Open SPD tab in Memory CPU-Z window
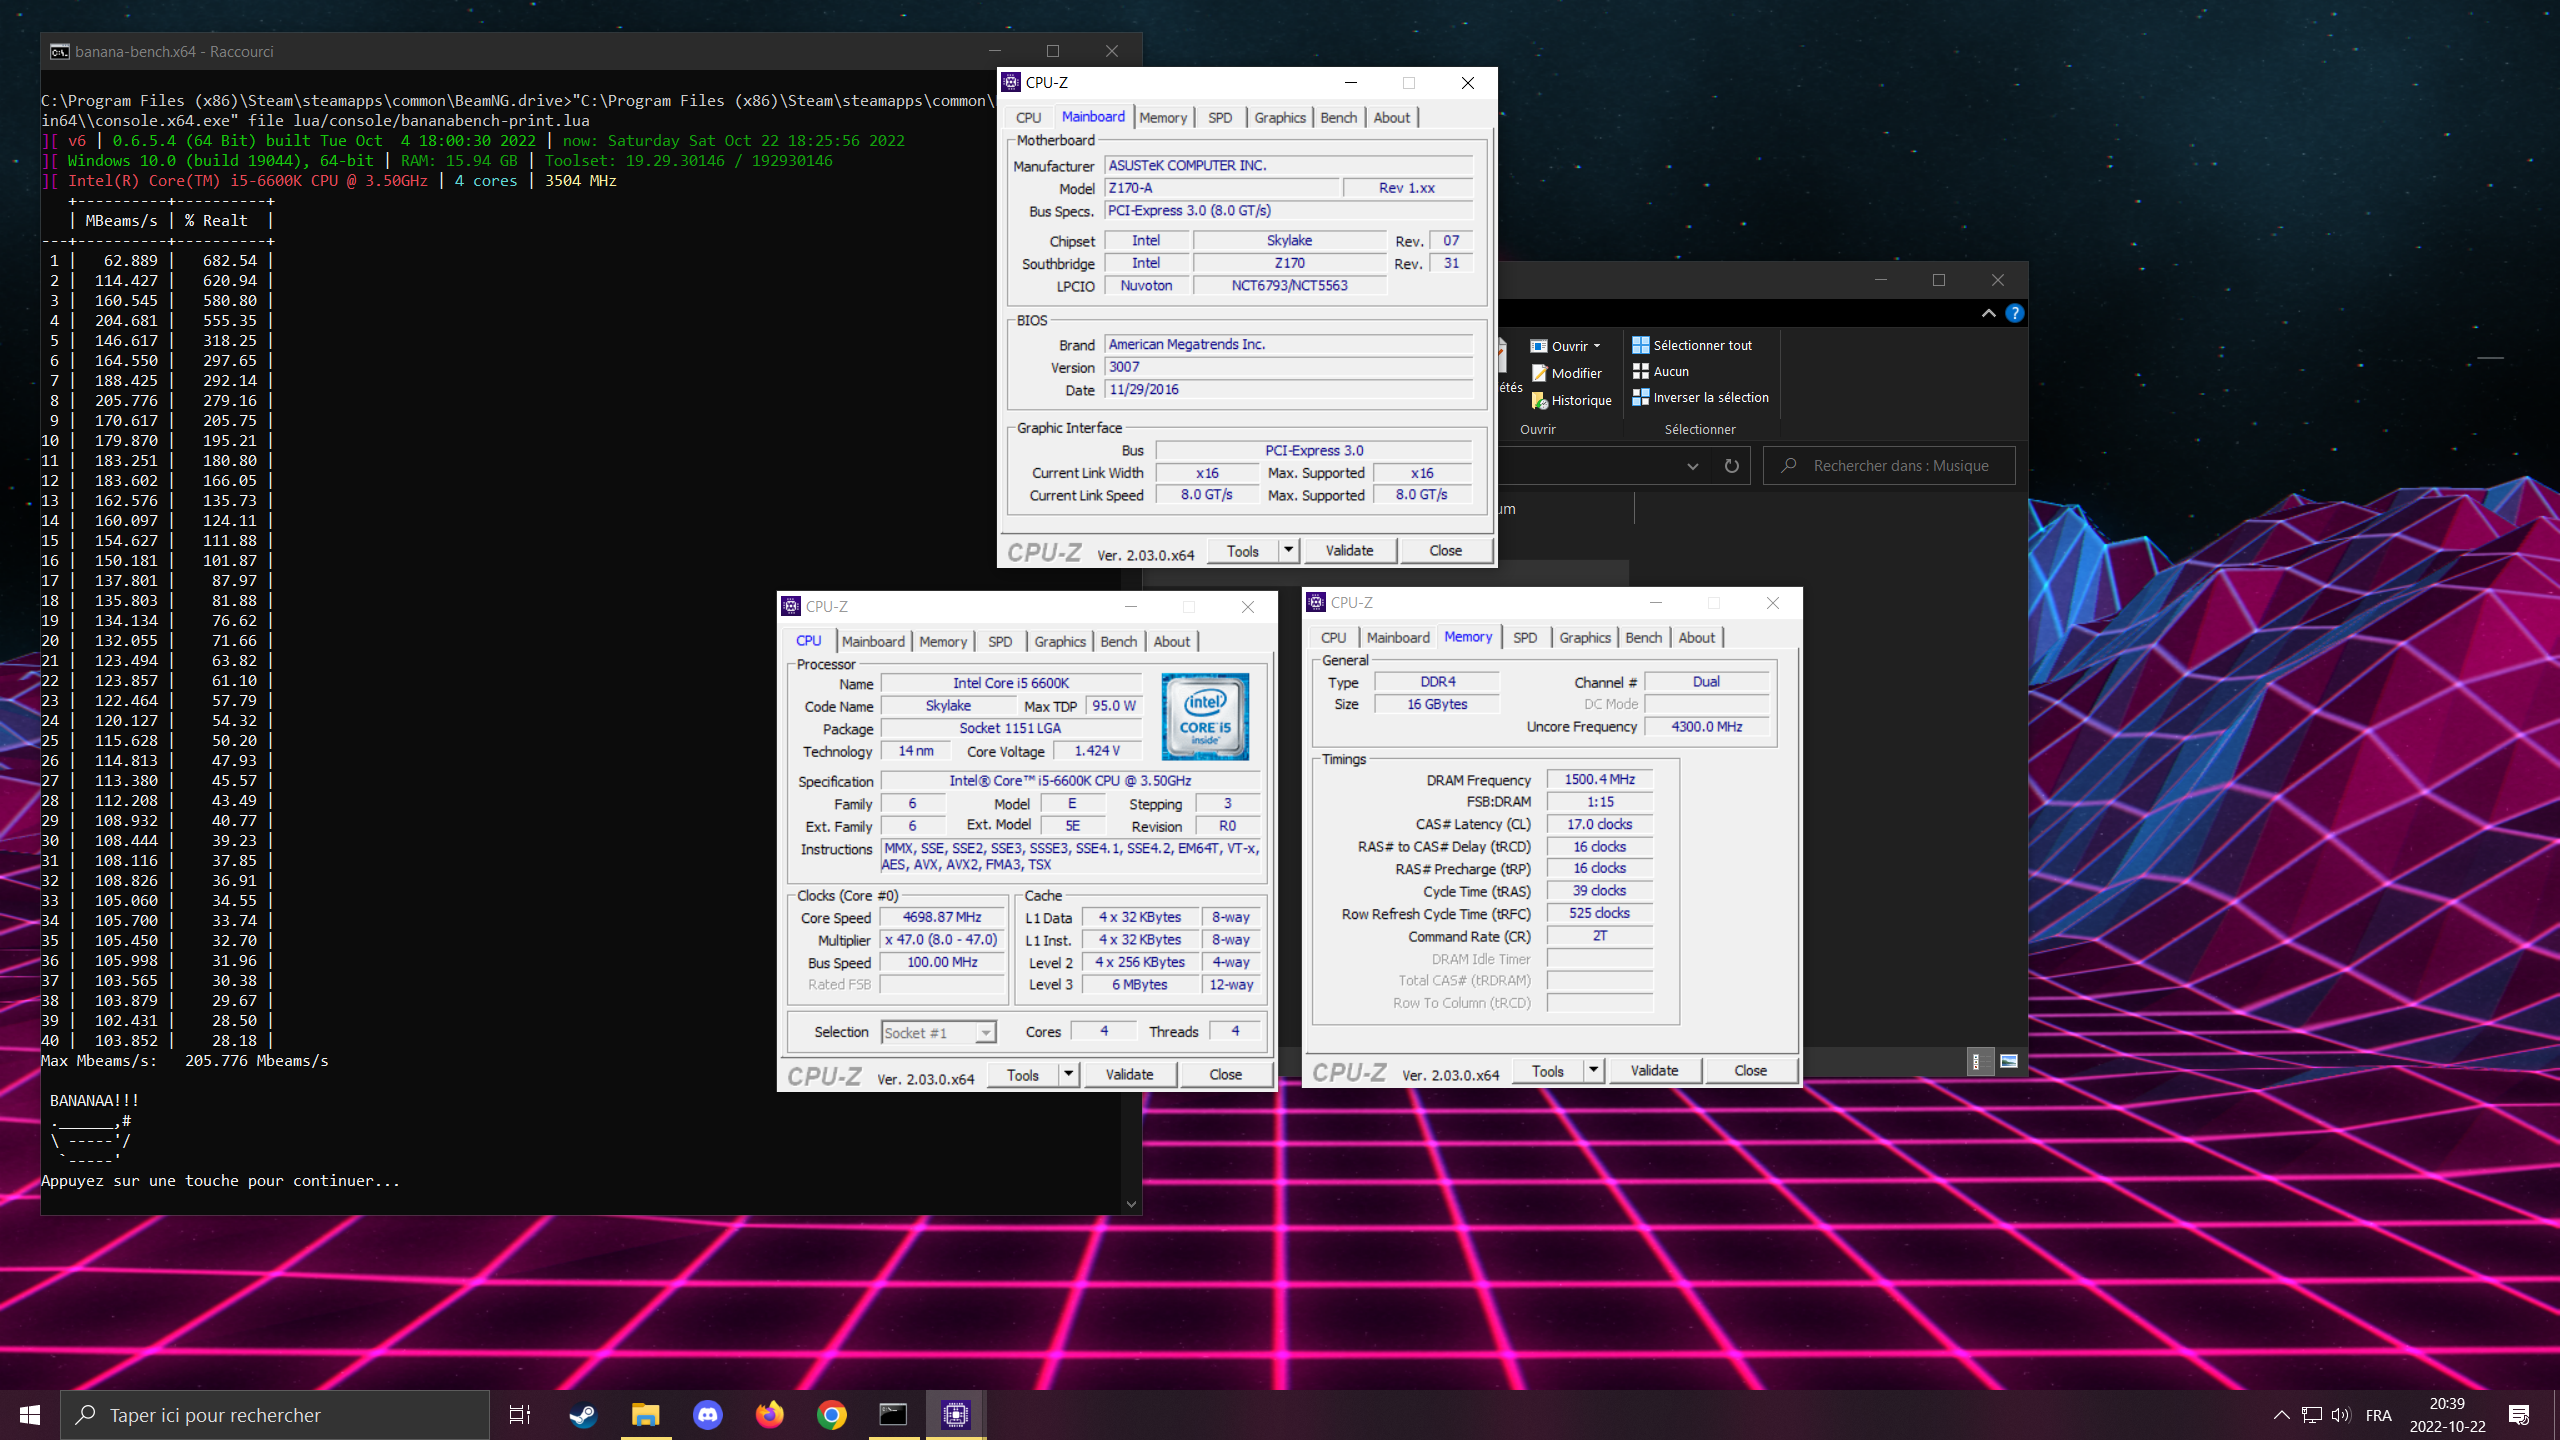Viewport: 2560px width, 1440px height. pyautogui.click(x=1525, y=638)
